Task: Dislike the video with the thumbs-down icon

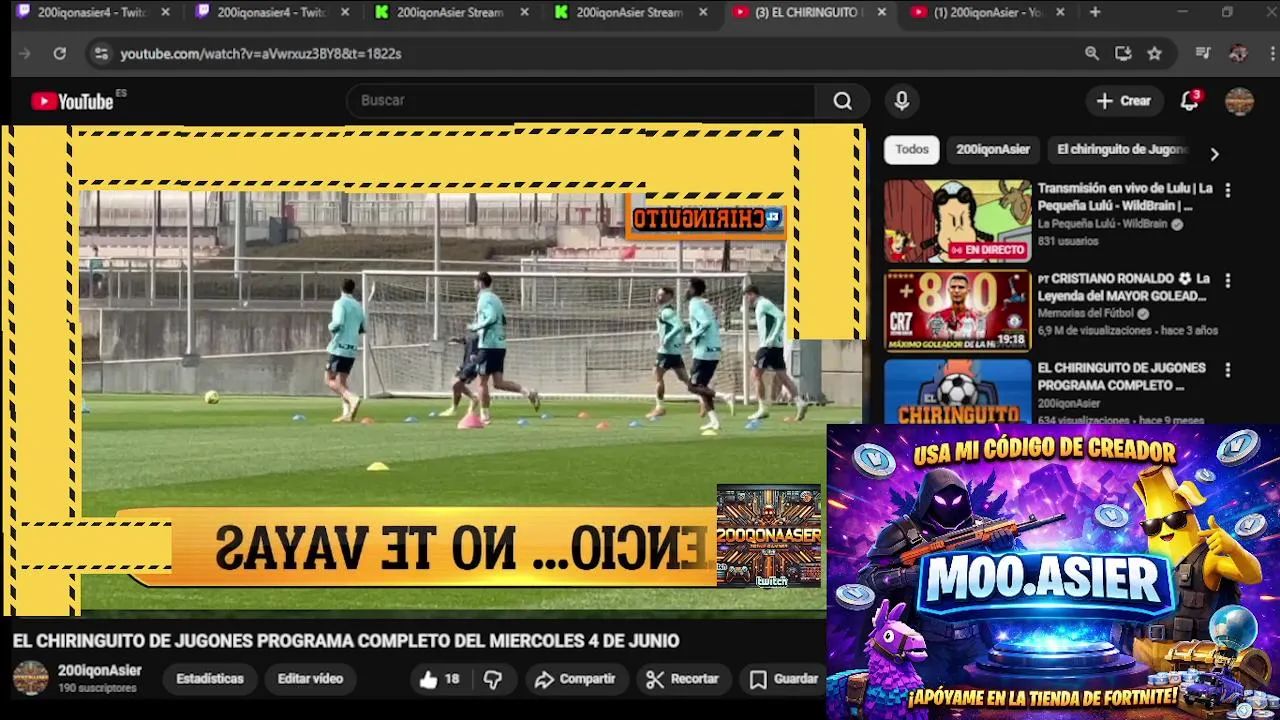Action: pos(493,679)
